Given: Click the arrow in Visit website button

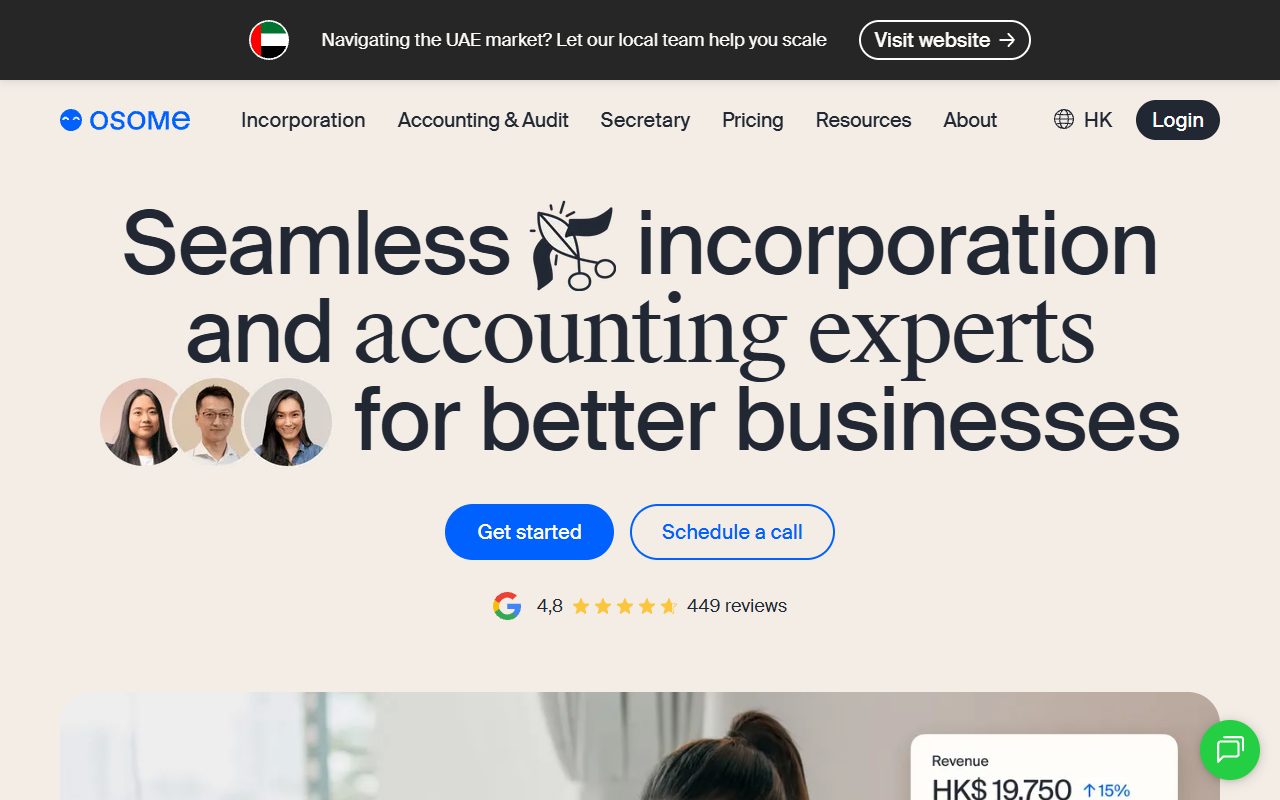Looking at the screenshot, I should 1007,40.
